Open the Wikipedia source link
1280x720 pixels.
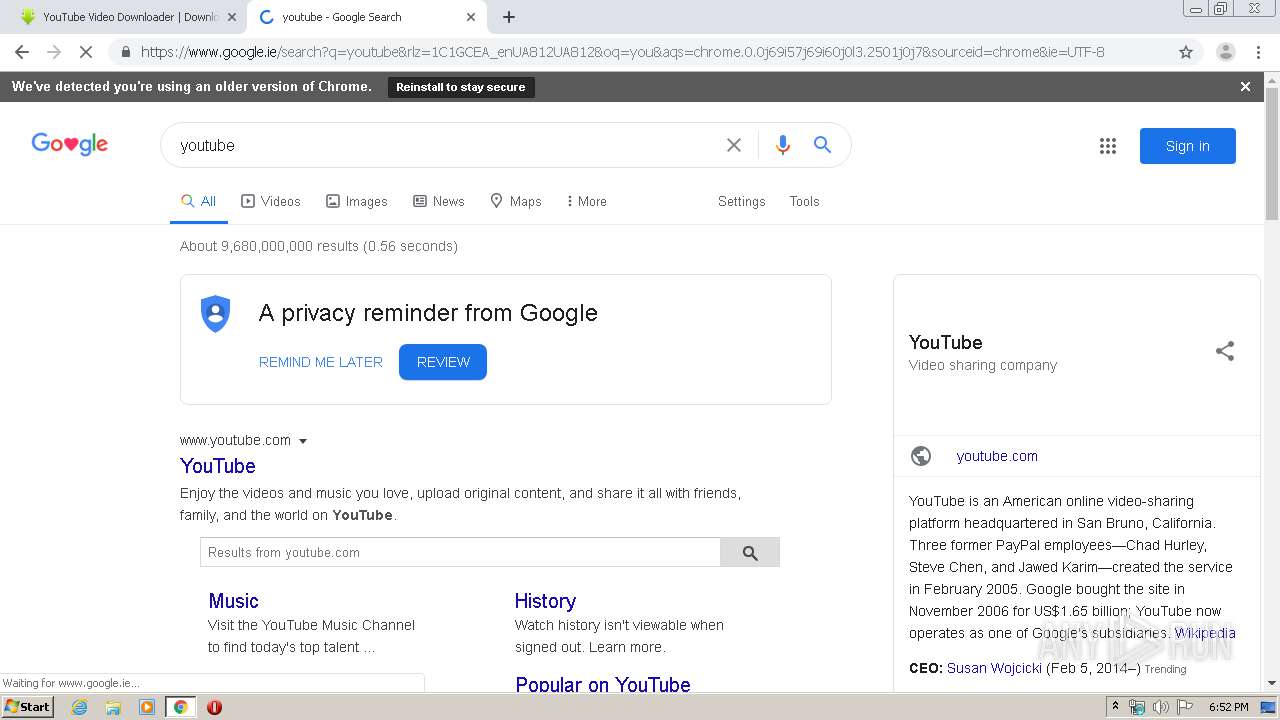pyautogui.click(x=1205, y=633)
